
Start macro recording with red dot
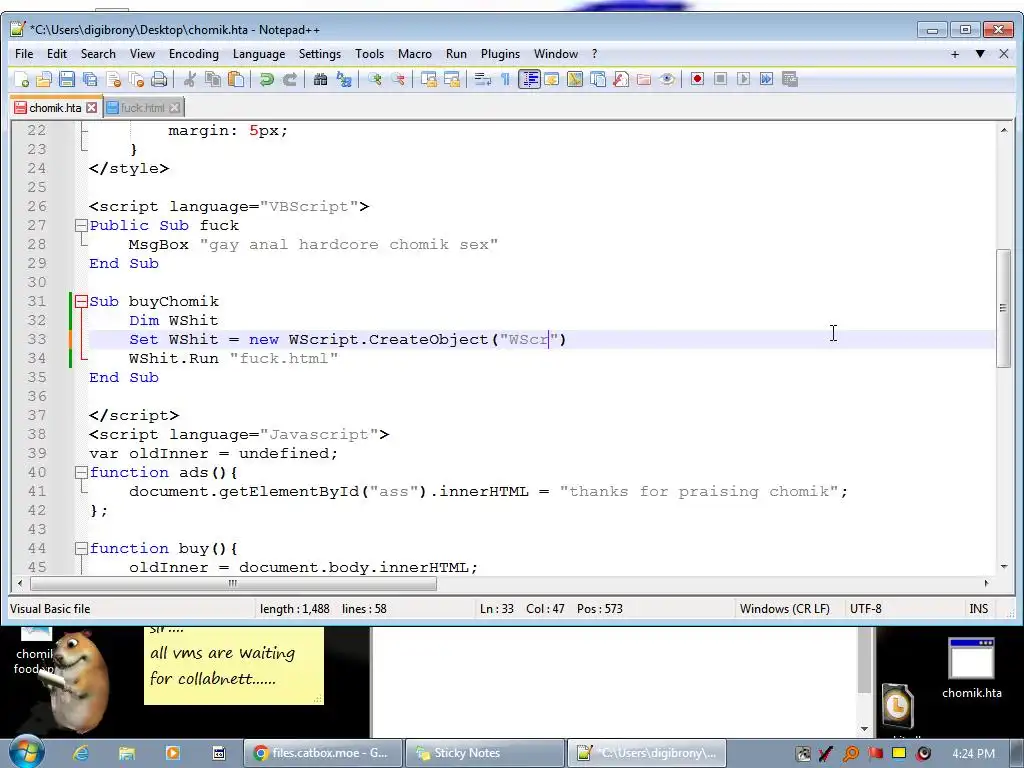(697, 80)
